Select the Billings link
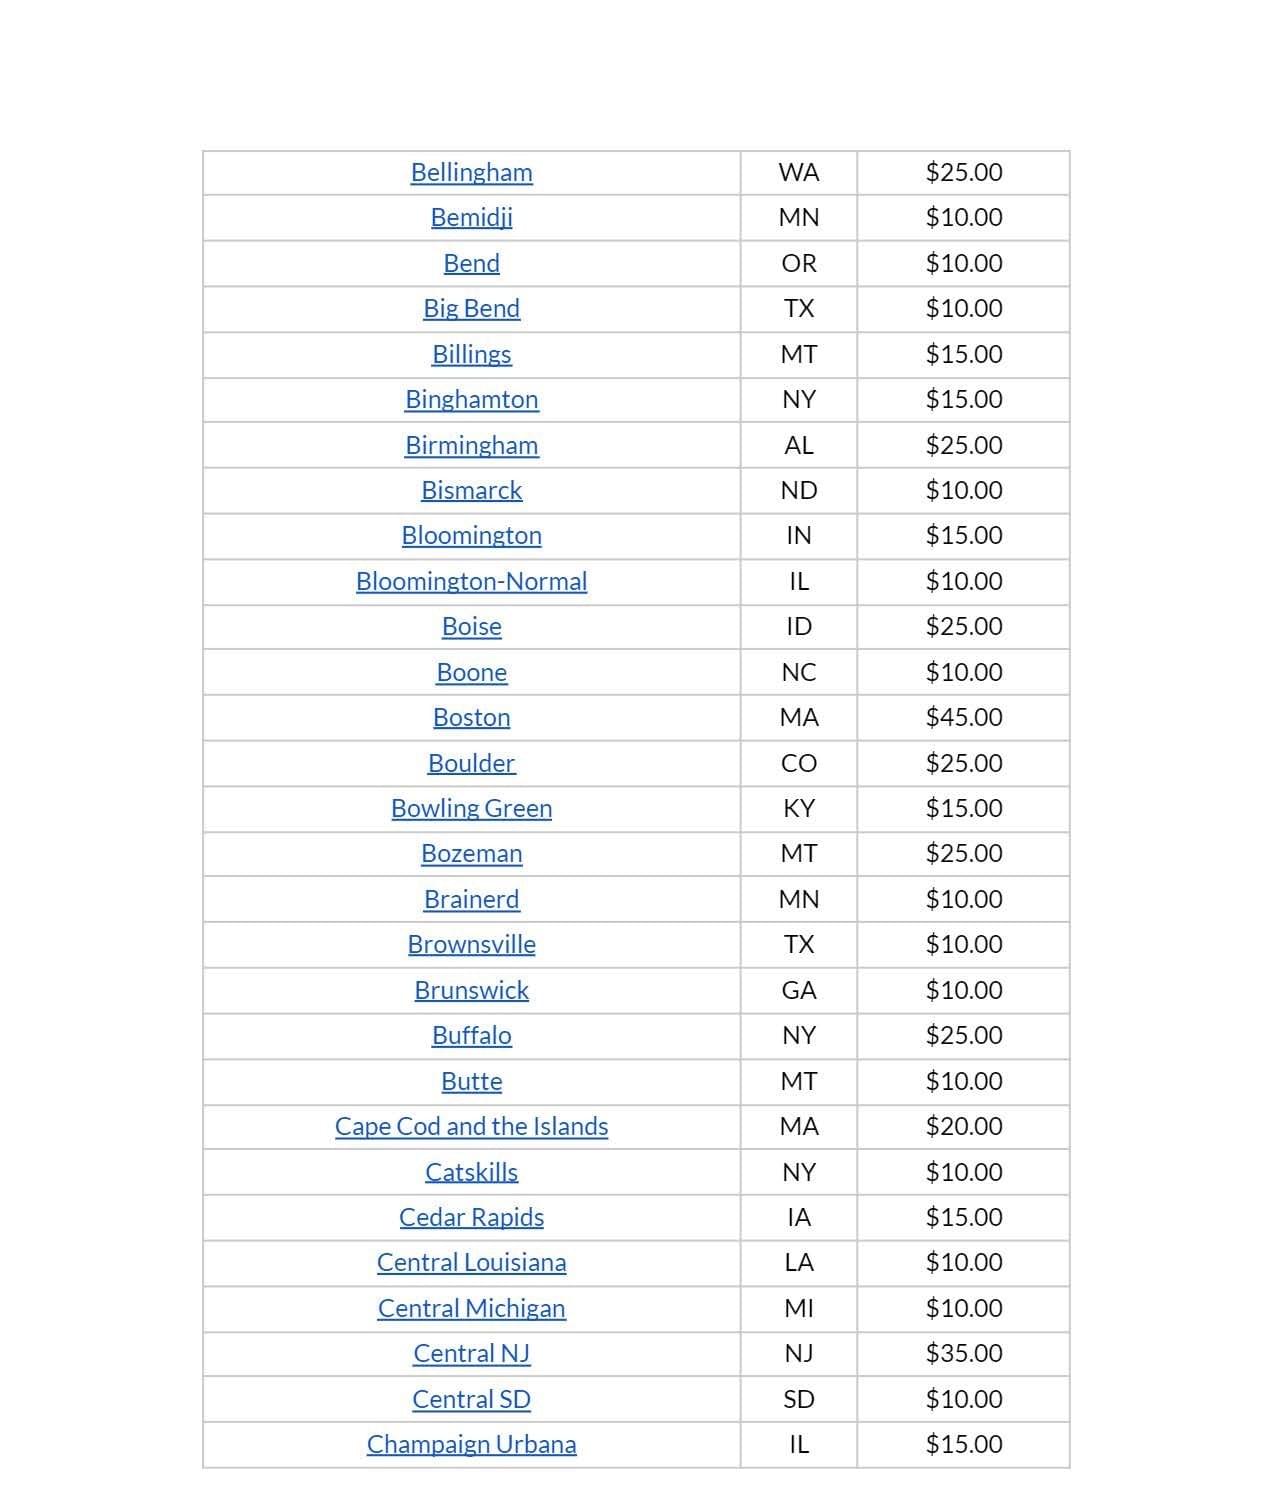 click(471, 354)
